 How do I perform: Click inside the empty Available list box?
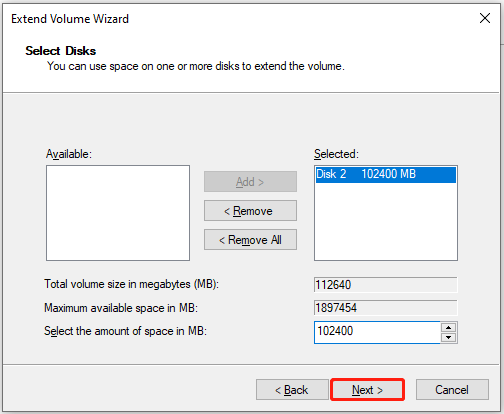pyautogui.click(x=118, y=213)
